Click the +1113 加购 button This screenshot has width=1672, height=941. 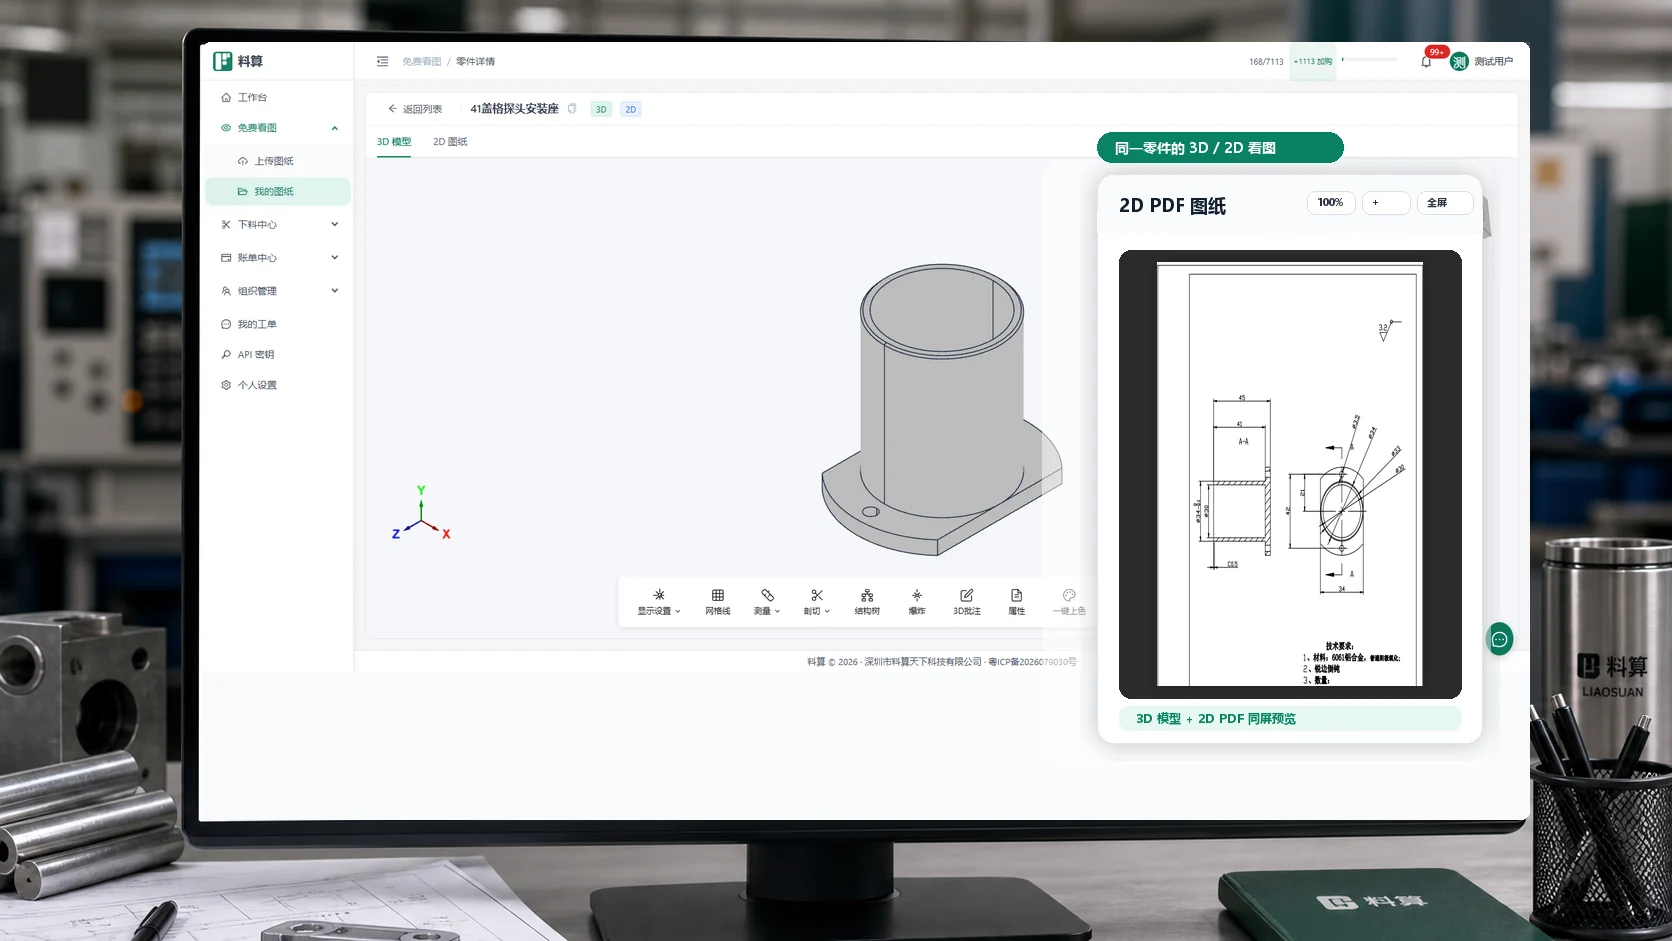click(x=1312, y=61)
